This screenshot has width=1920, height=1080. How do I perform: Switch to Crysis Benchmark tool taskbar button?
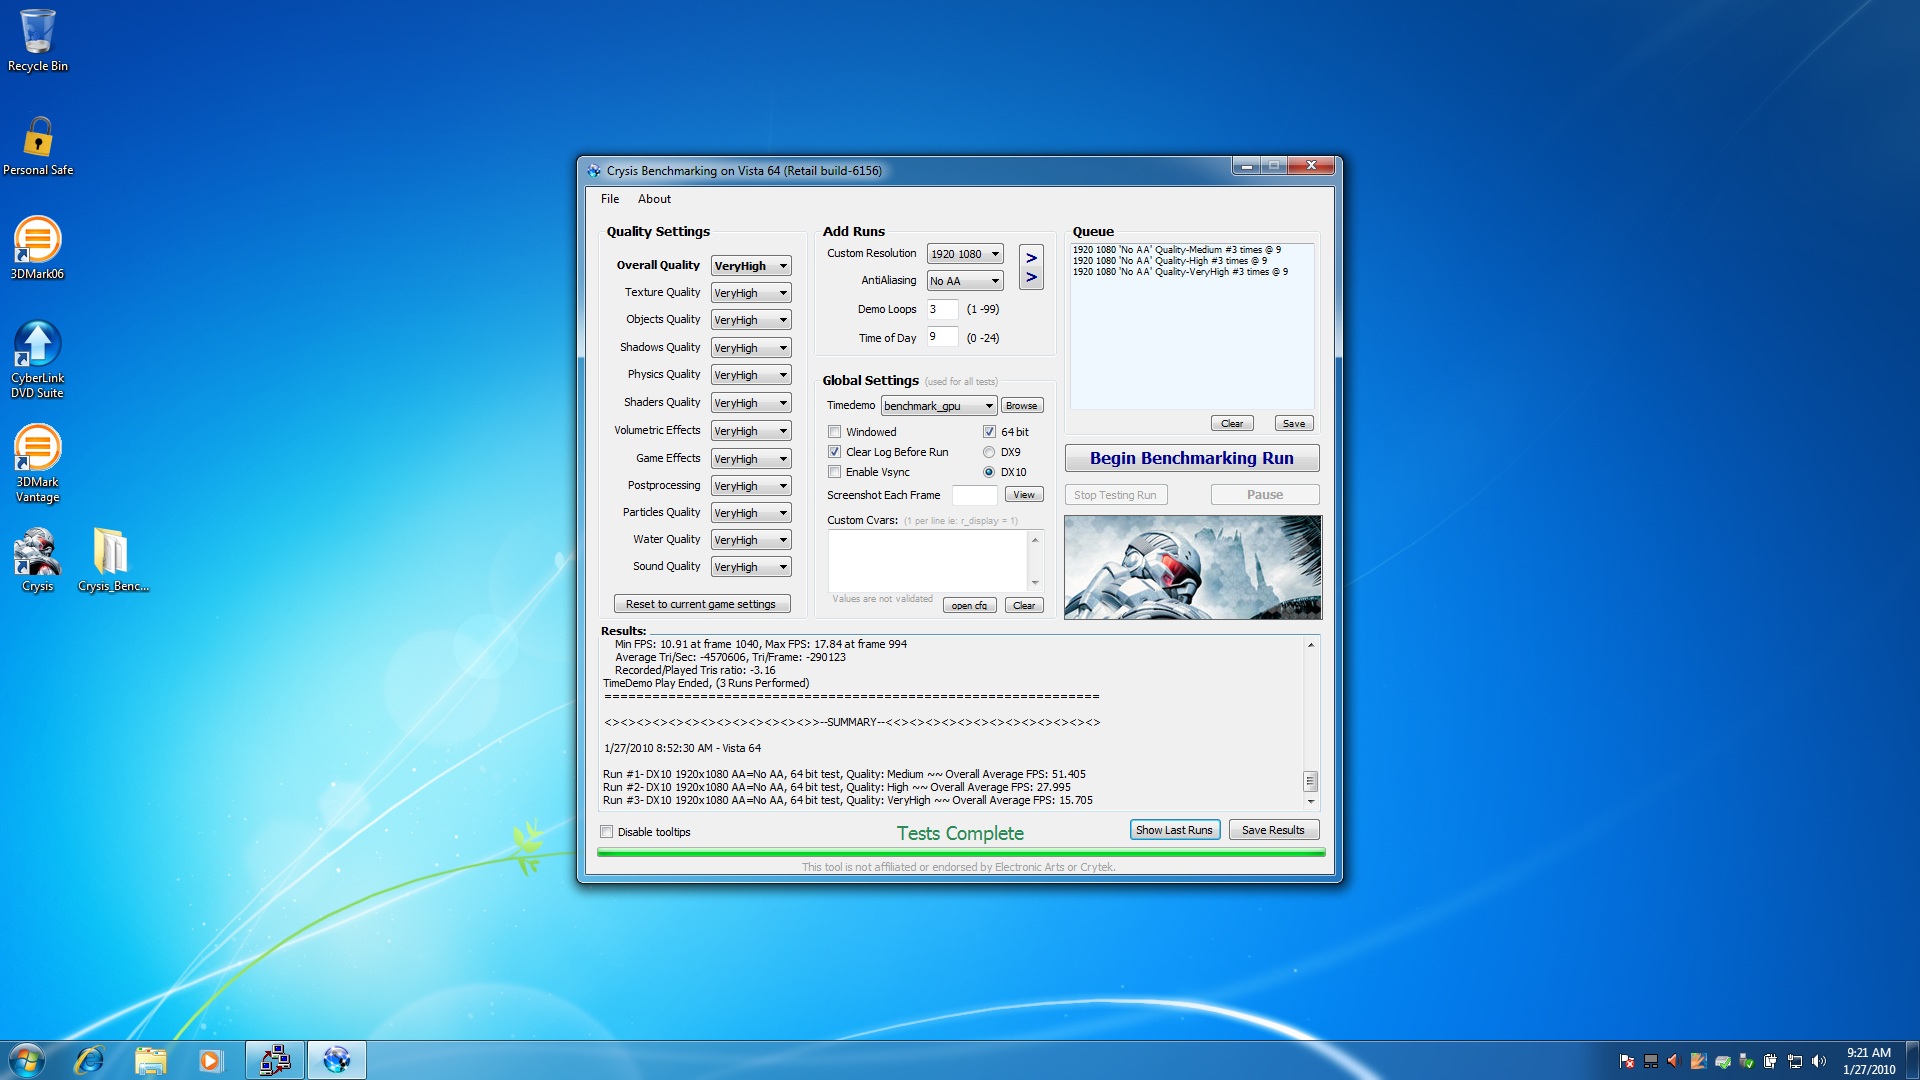coord(337,1060)
